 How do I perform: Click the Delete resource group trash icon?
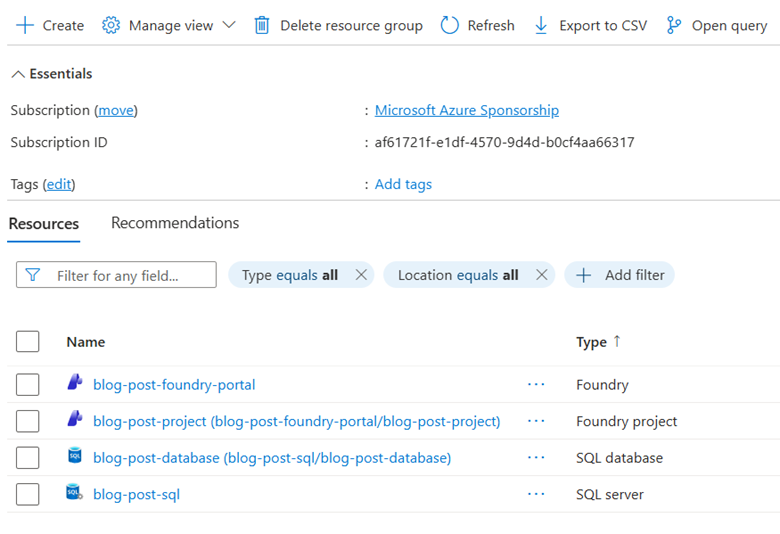(262, 25)
